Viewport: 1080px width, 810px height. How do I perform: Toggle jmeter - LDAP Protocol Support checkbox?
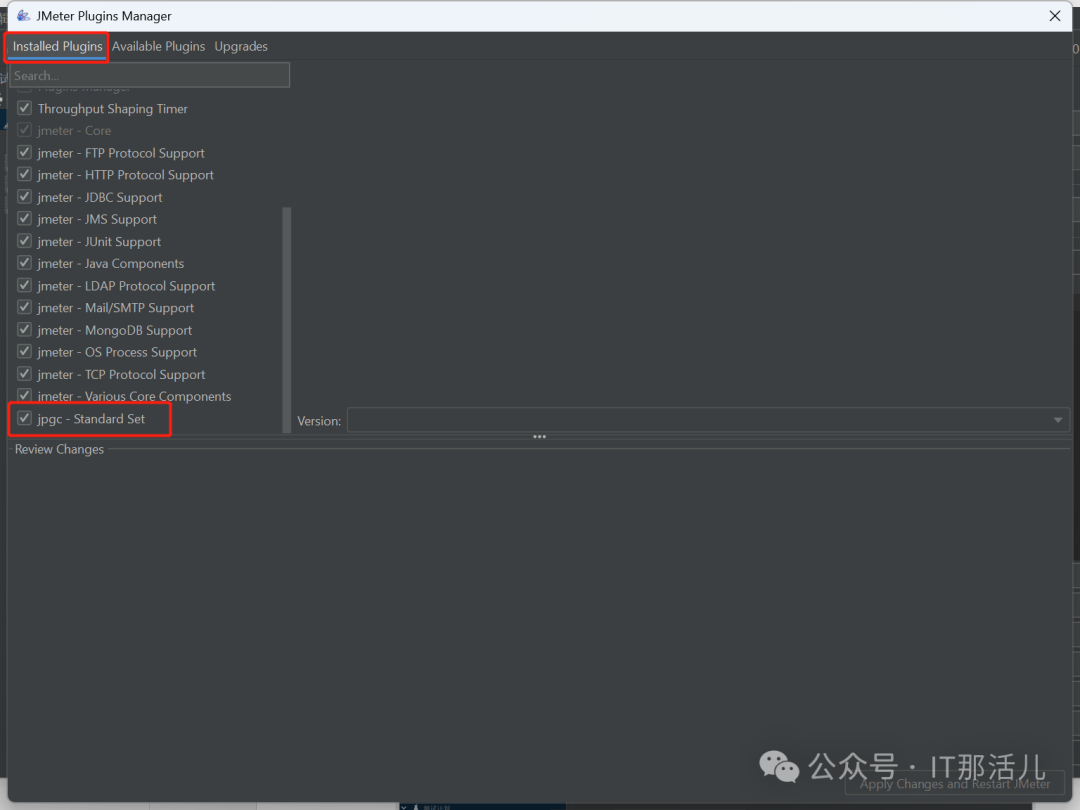coord(25,285)
